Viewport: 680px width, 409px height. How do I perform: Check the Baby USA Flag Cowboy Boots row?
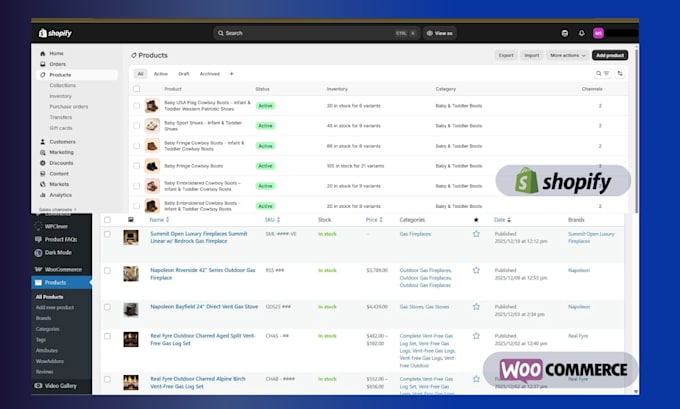137,106
